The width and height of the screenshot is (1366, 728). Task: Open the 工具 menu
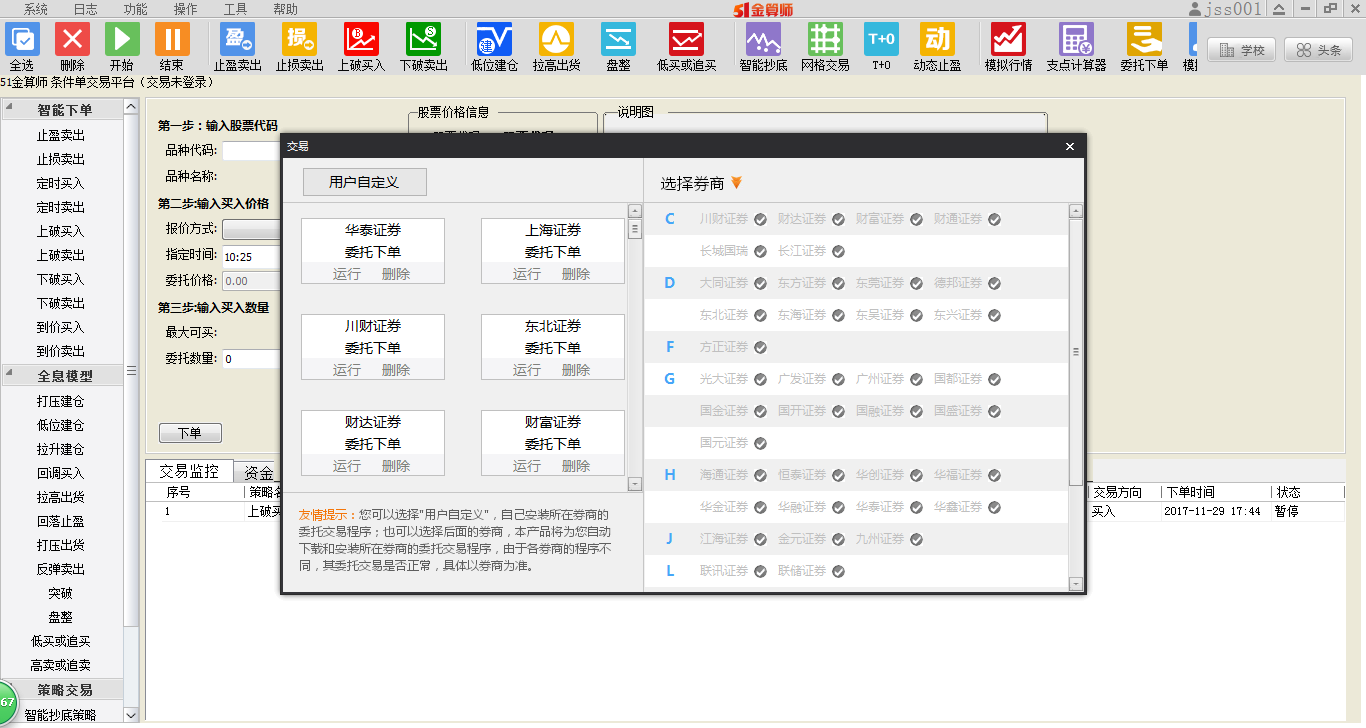(x=236, y=9)
